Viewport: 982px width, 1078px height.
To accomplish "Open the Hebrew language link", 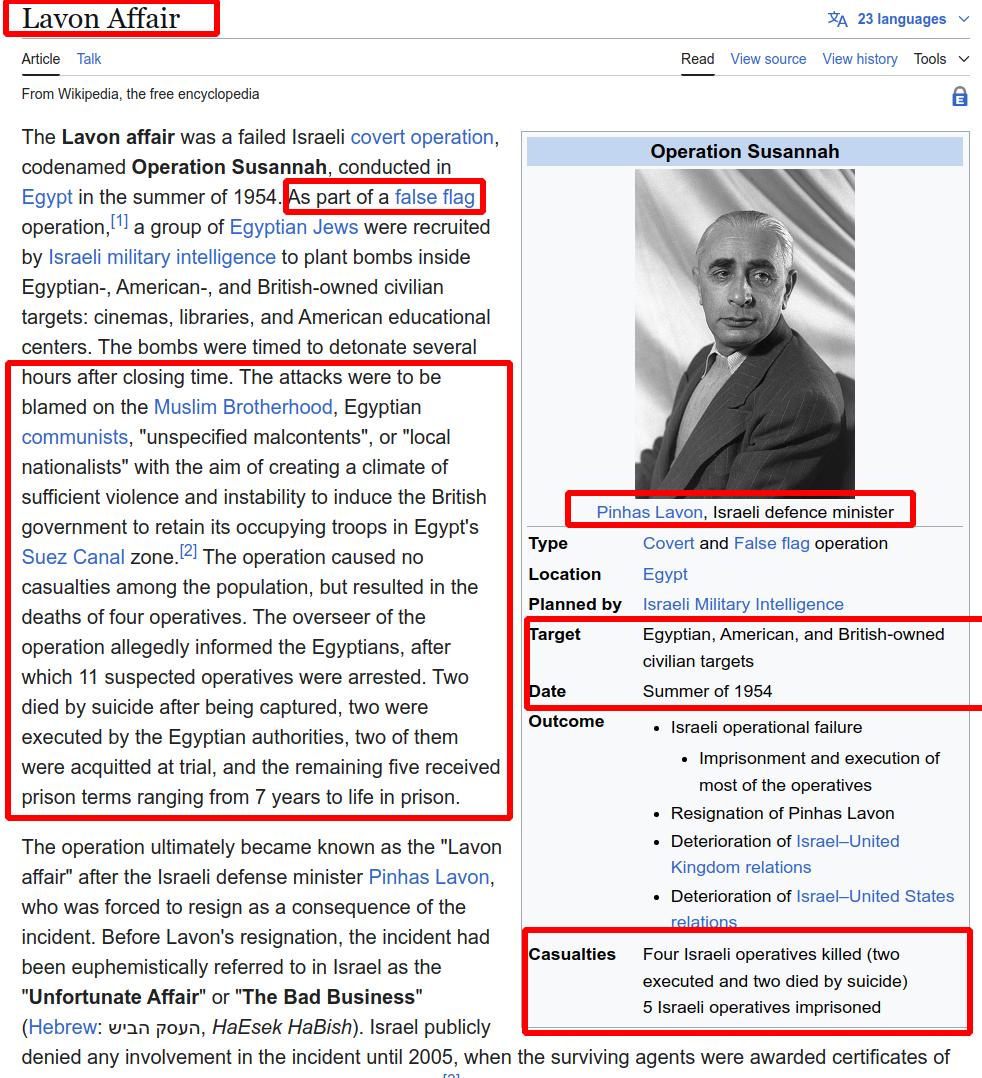I will pos(62,1027).
